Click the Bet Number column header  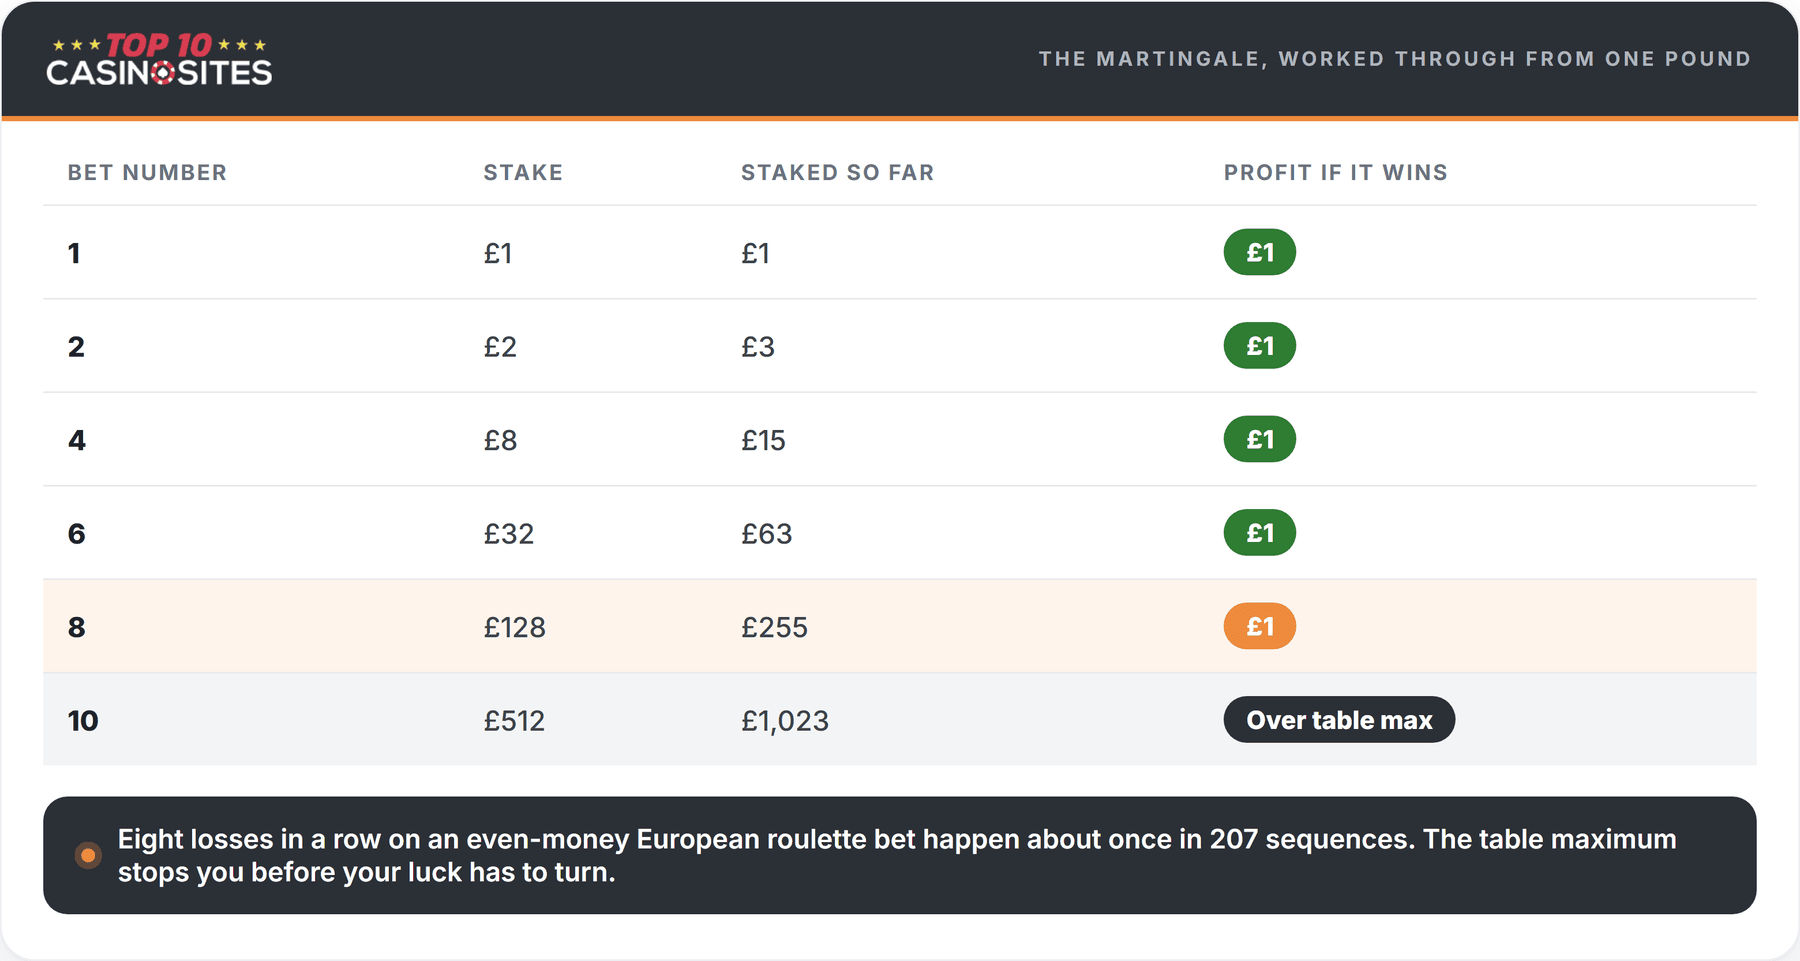147,172
